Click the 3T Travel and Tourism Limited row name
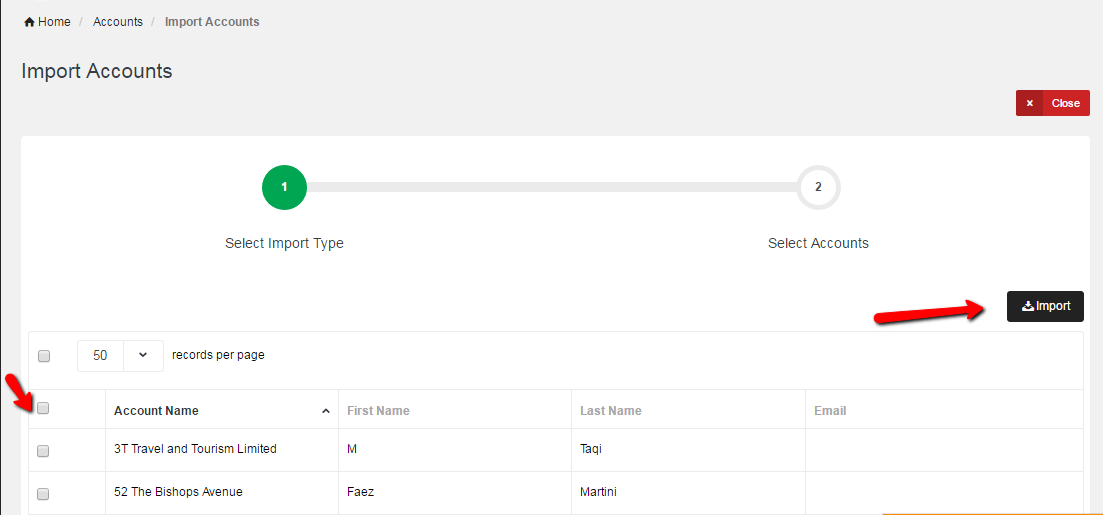Screen dimensions: 1103x515 195,449
